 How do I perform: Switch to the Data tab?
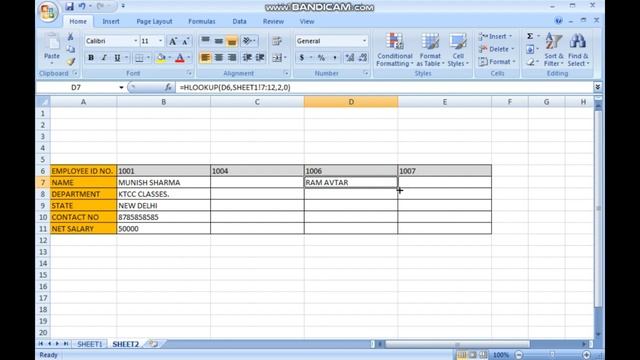pyautogui.click(x=239, y=21)
